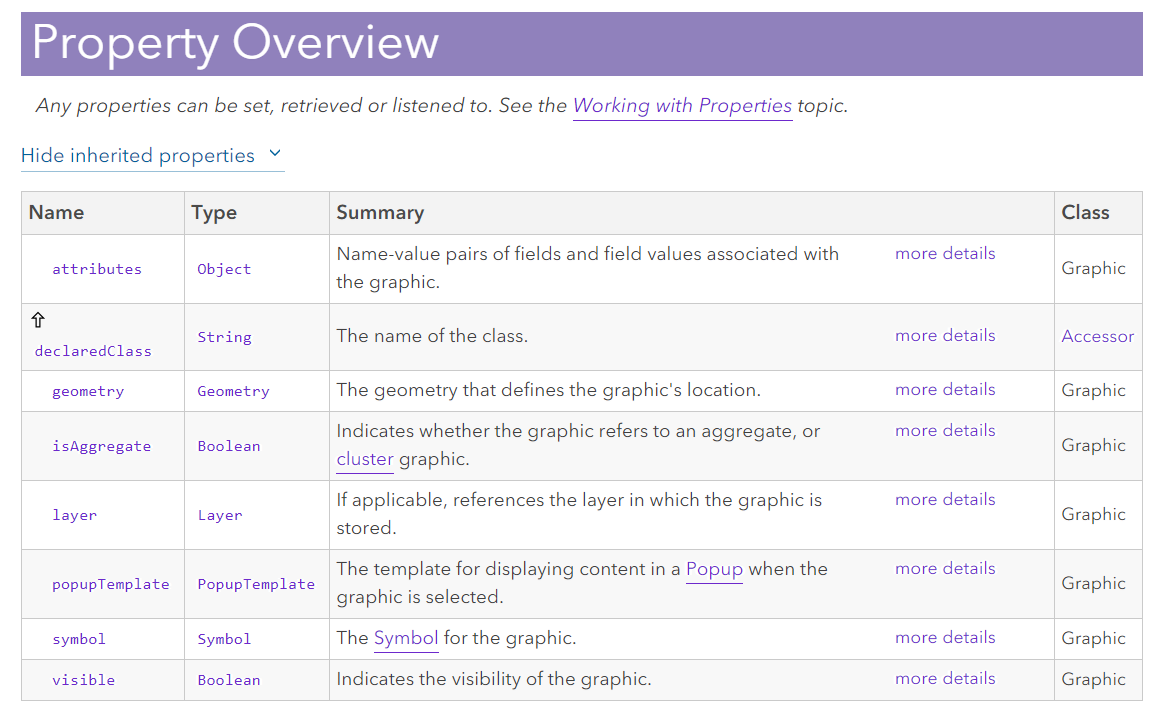This screenshot has width=1159, height=719.
Task: Click "Indicates the visibility of the graphic." text
Action: coord(494,679)
